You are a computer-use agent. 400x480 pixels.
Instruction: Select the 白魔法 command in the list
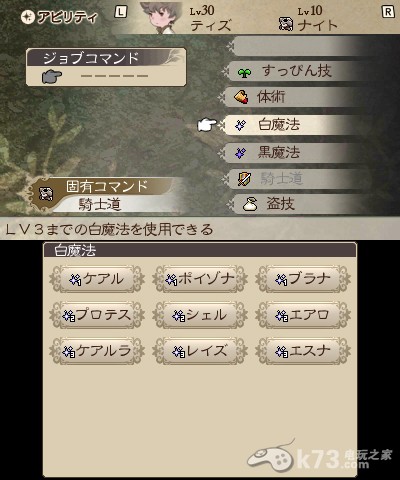tap(293, 125)
